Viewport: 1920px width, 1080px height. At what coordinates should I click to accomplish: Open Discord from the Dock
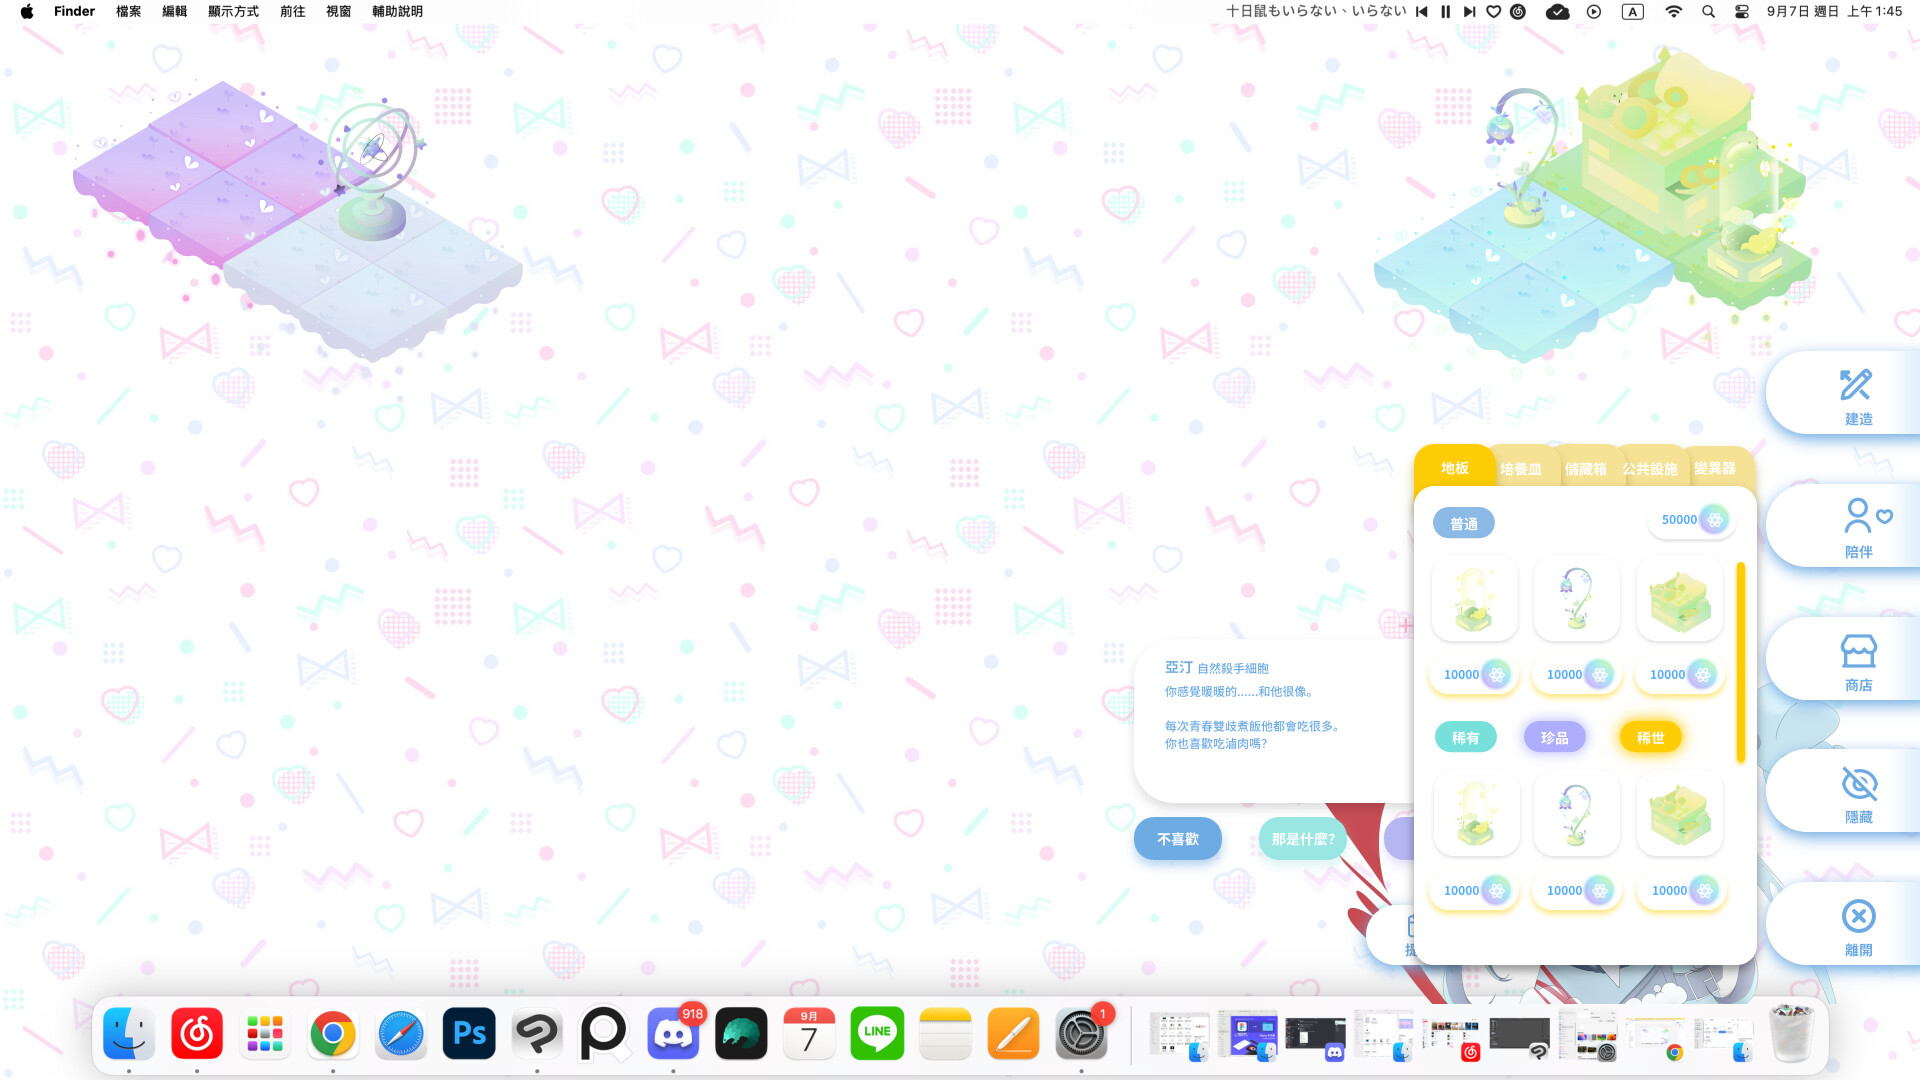coord(672,1034)
